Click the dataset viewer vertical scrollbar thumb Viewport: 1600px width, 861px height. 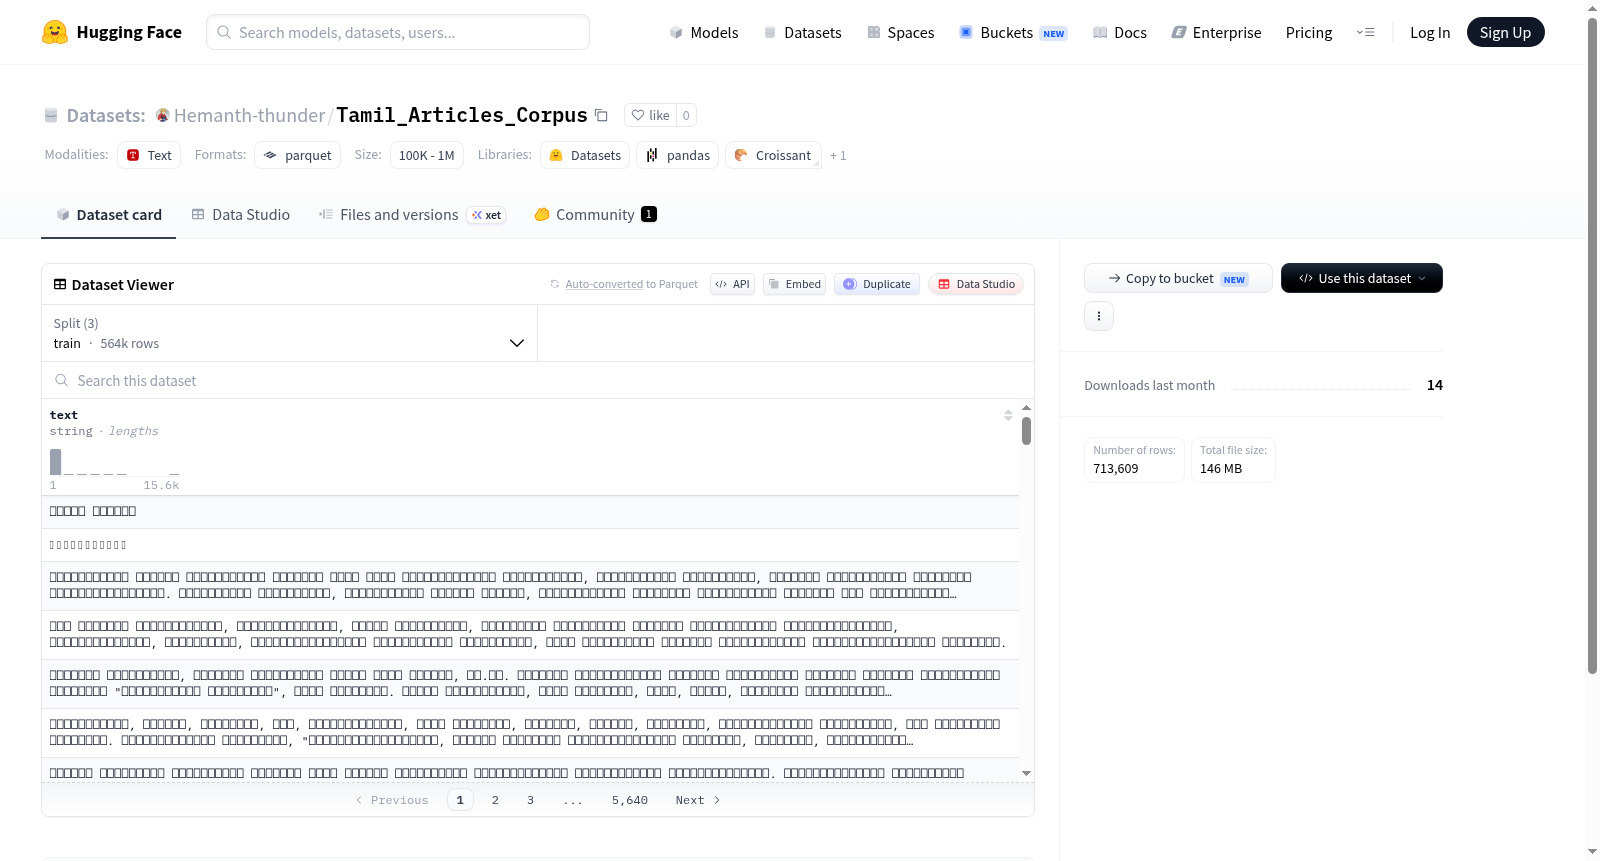(x=1026, y=431)
